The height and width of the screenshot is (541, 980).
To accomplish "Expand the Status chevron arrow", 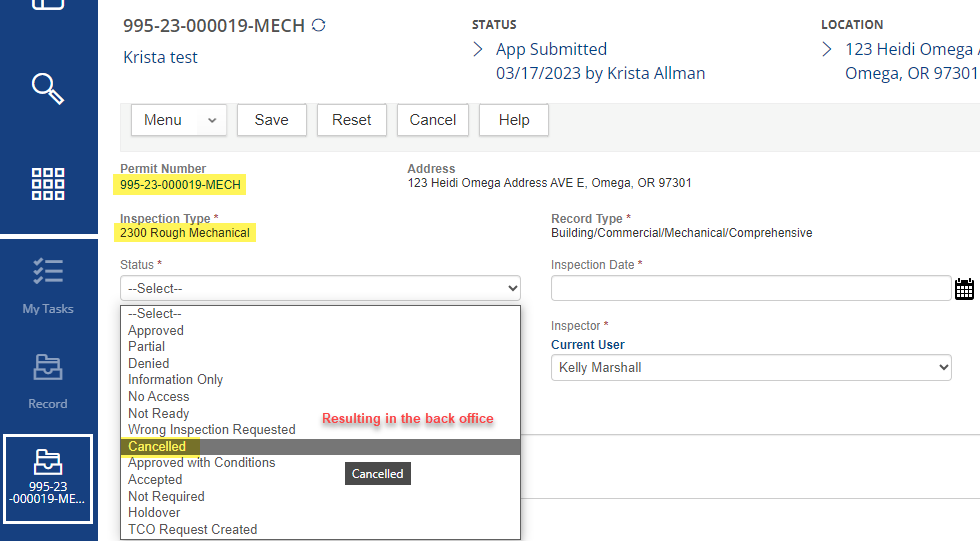I will (x=478, y=49).
